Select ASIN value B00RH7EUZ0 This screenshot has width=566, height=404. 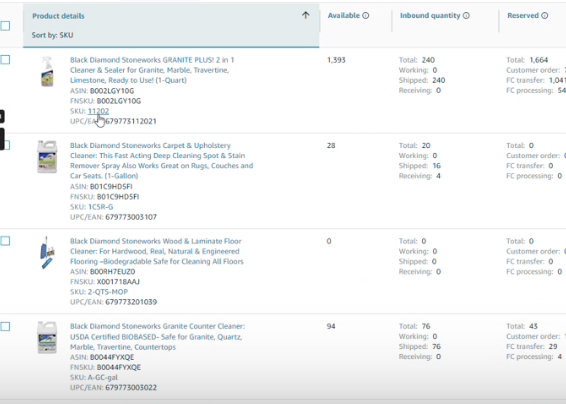(113, 271)
